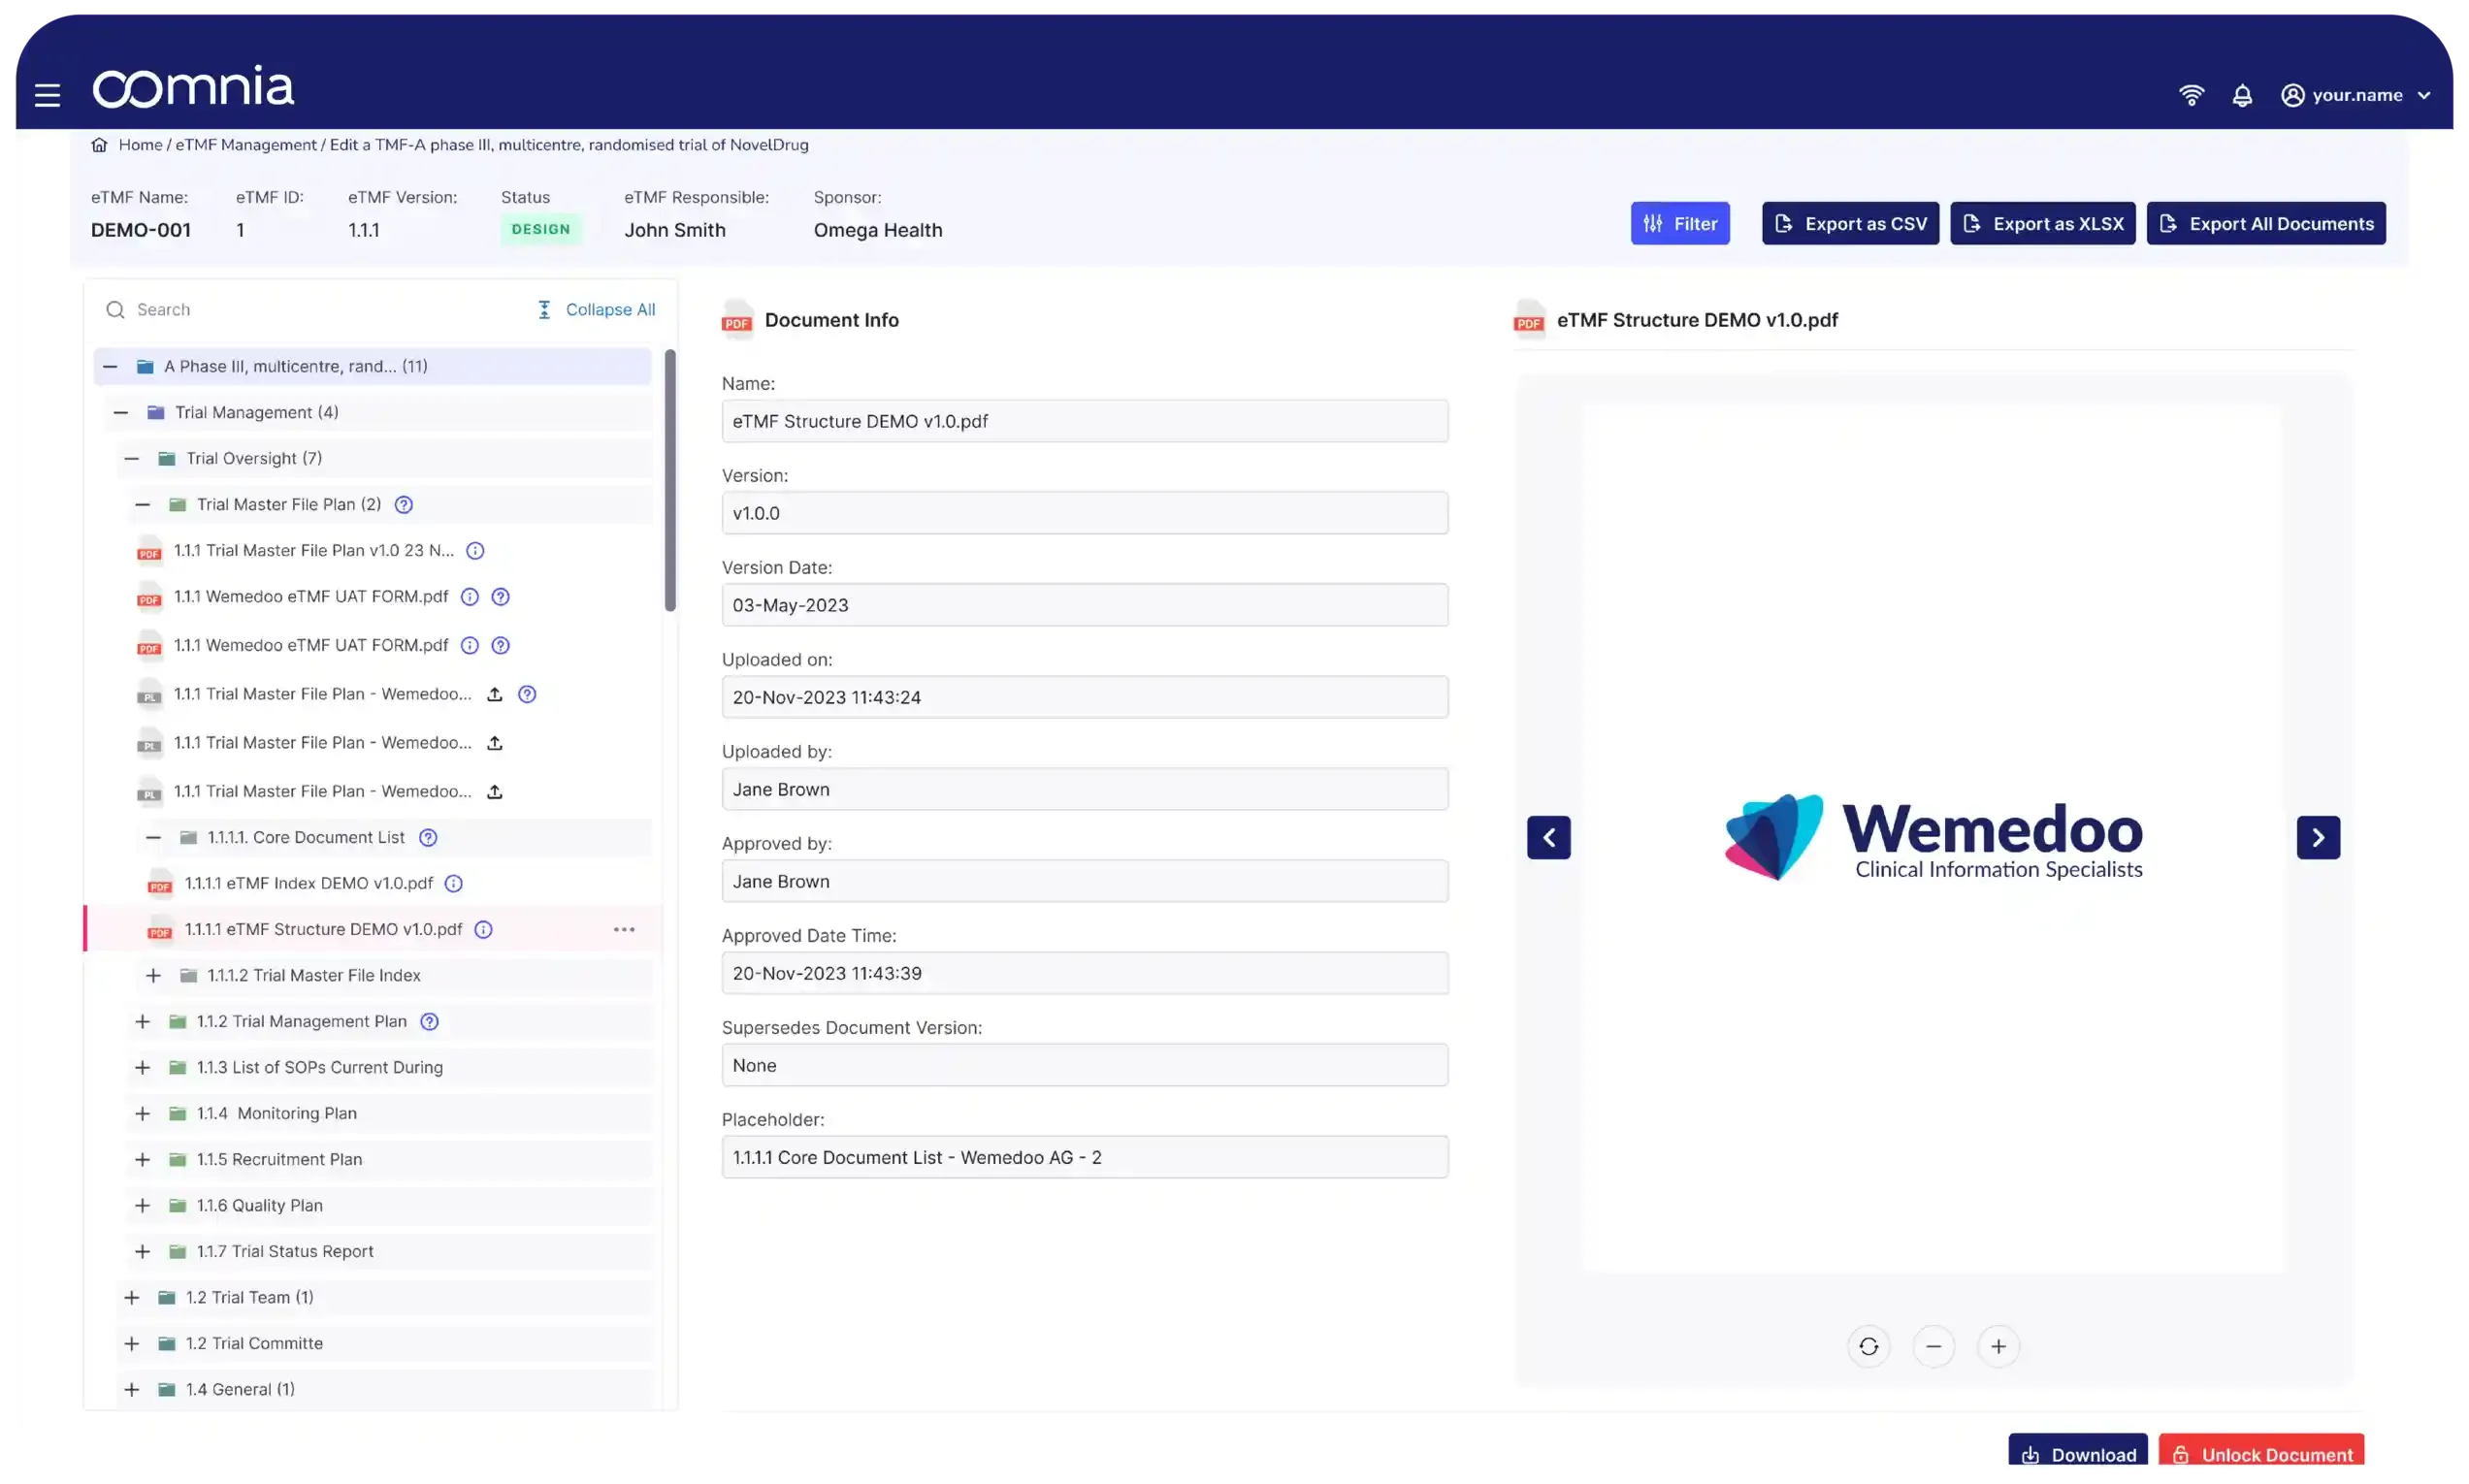Image resolution: width=2469 pixels, height=1484 pixels.
Task: Zoom out the PDF preview
Action: 1933,1347
